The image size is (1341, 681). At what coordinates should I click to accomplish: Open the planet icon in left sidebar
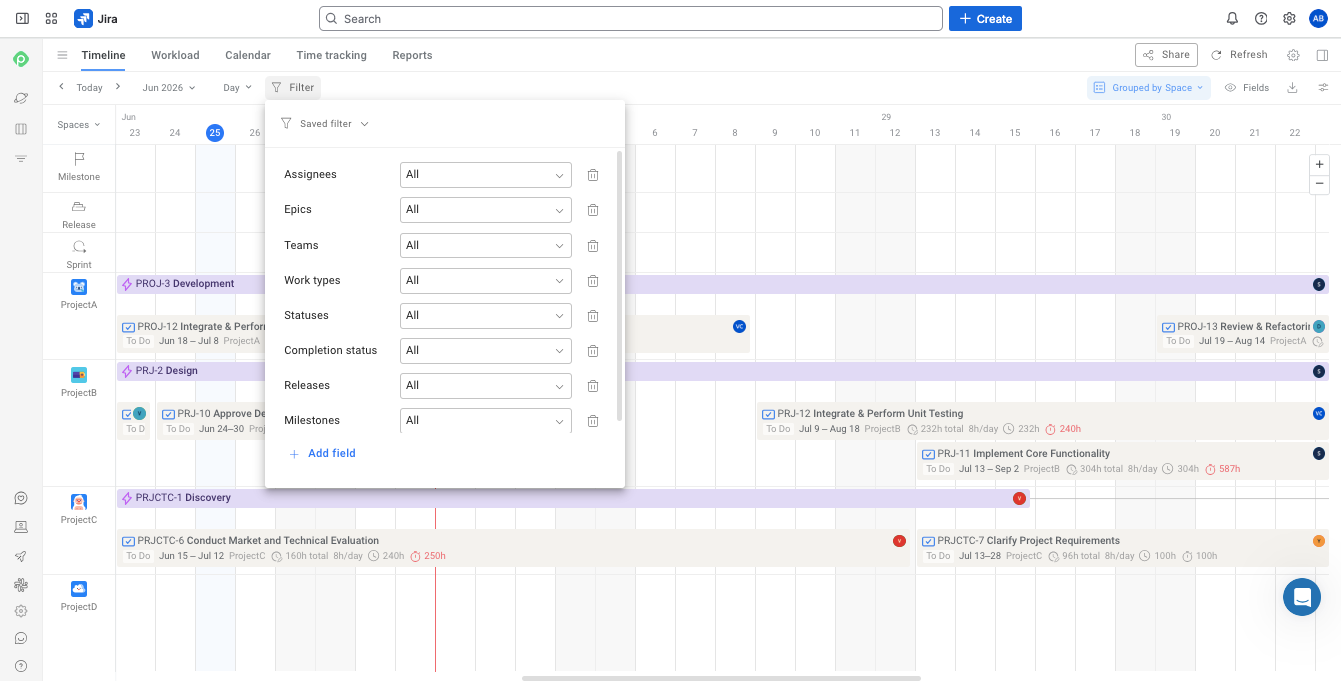pos(21,98)
